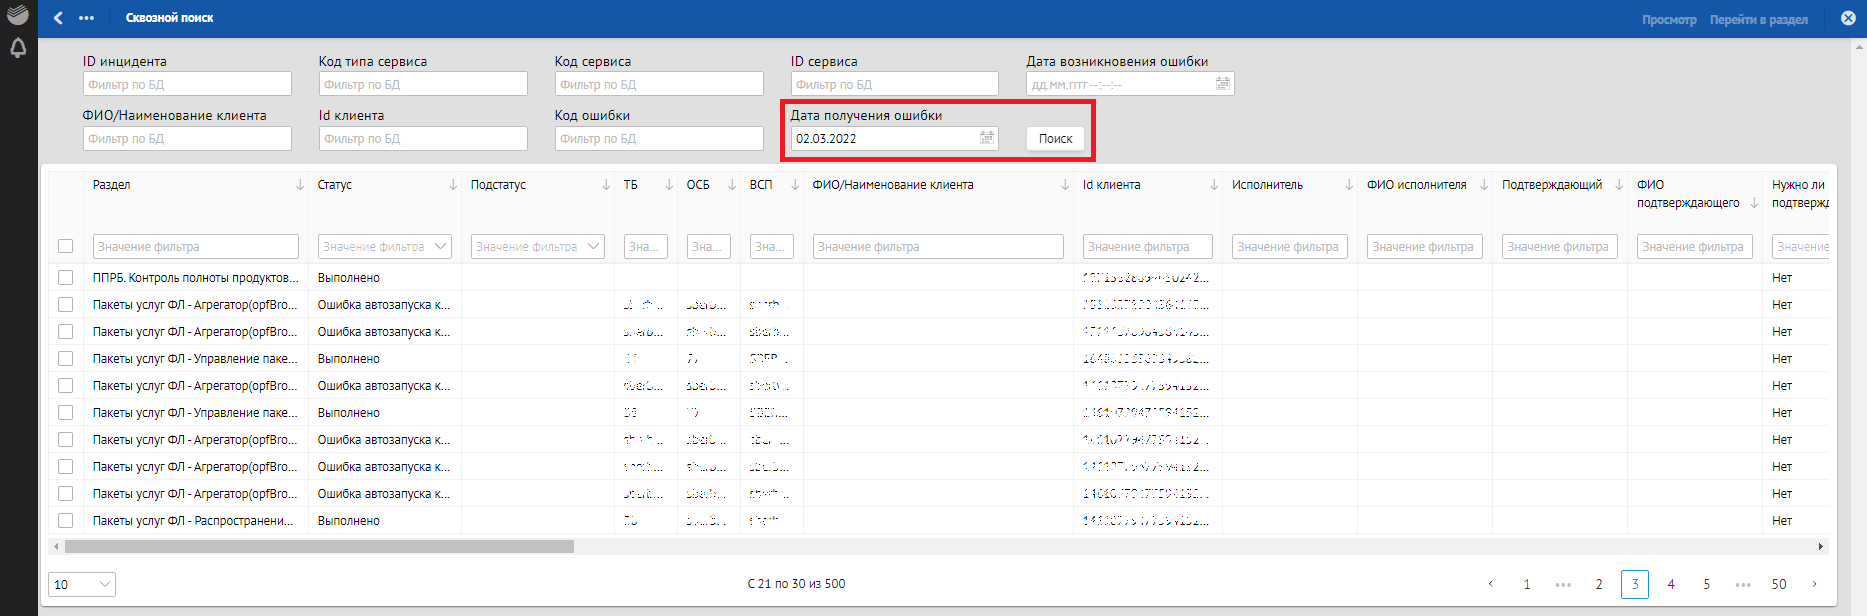Go to next page arrow

pyautogui.click(x=1814, y=584)
